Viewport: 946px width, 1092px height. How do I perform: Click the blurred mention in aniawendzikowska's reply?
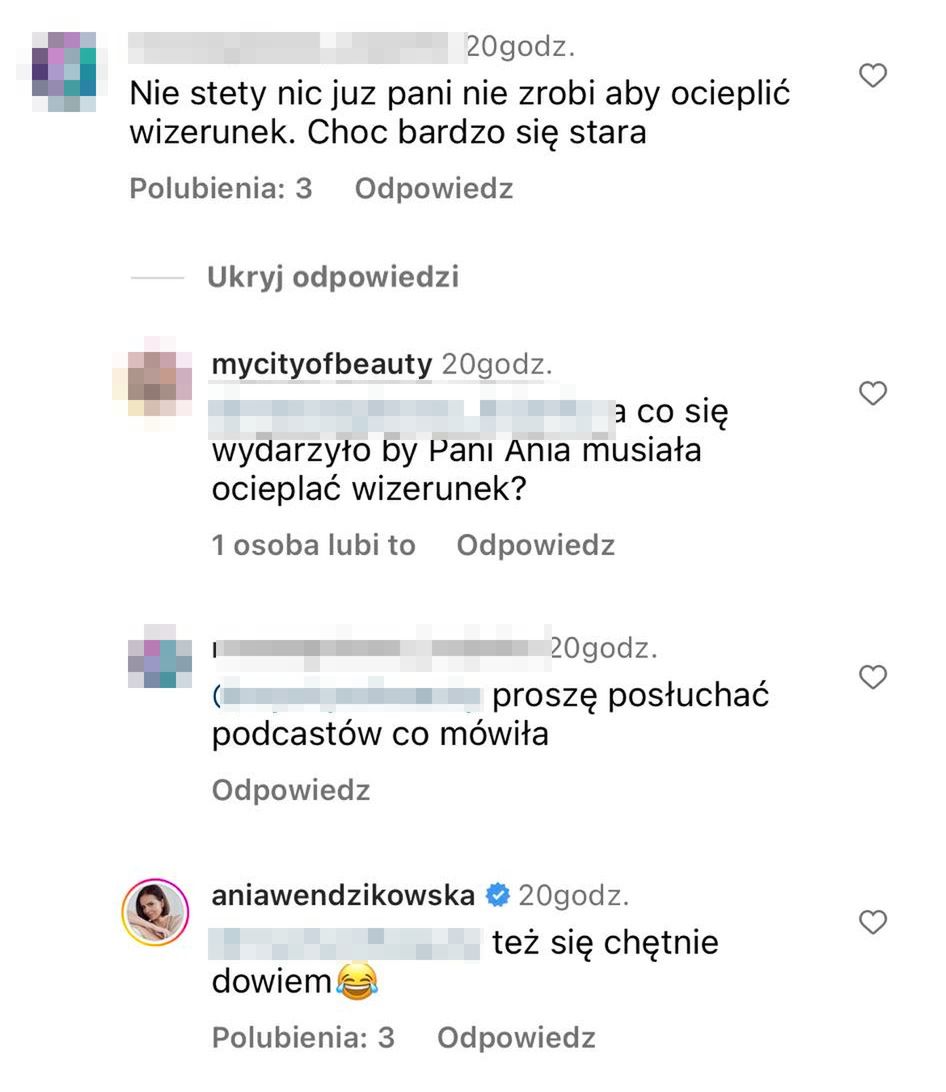347,943
